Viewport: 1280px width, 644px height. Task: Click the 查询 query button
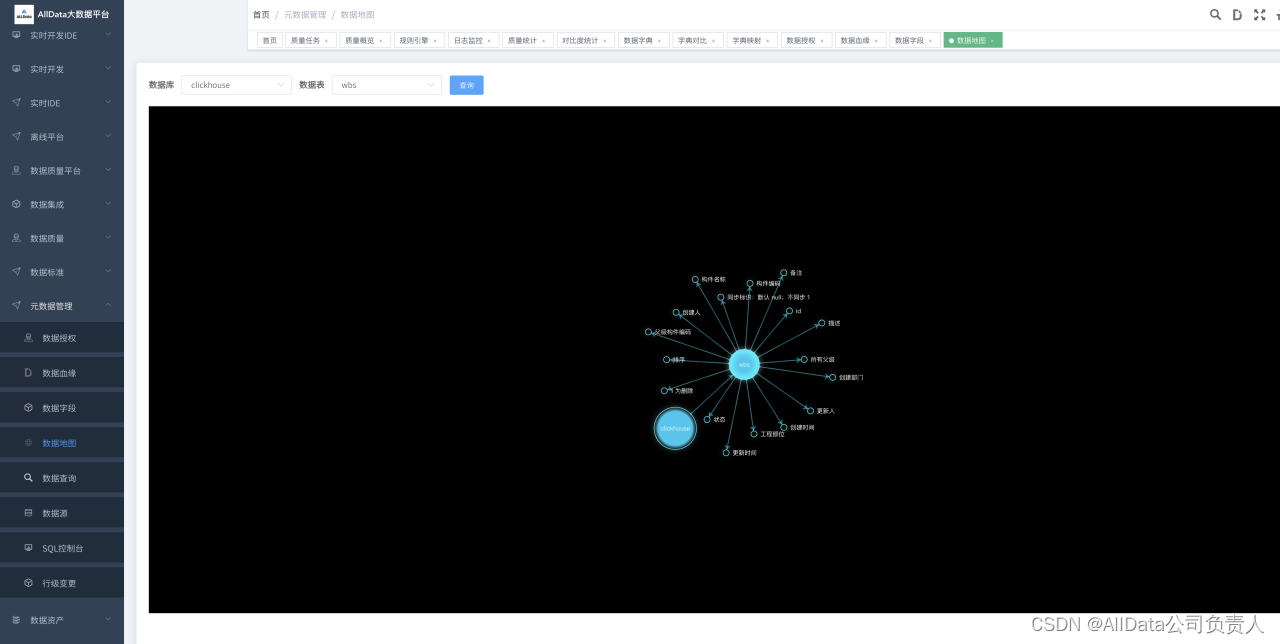(467, 85)
